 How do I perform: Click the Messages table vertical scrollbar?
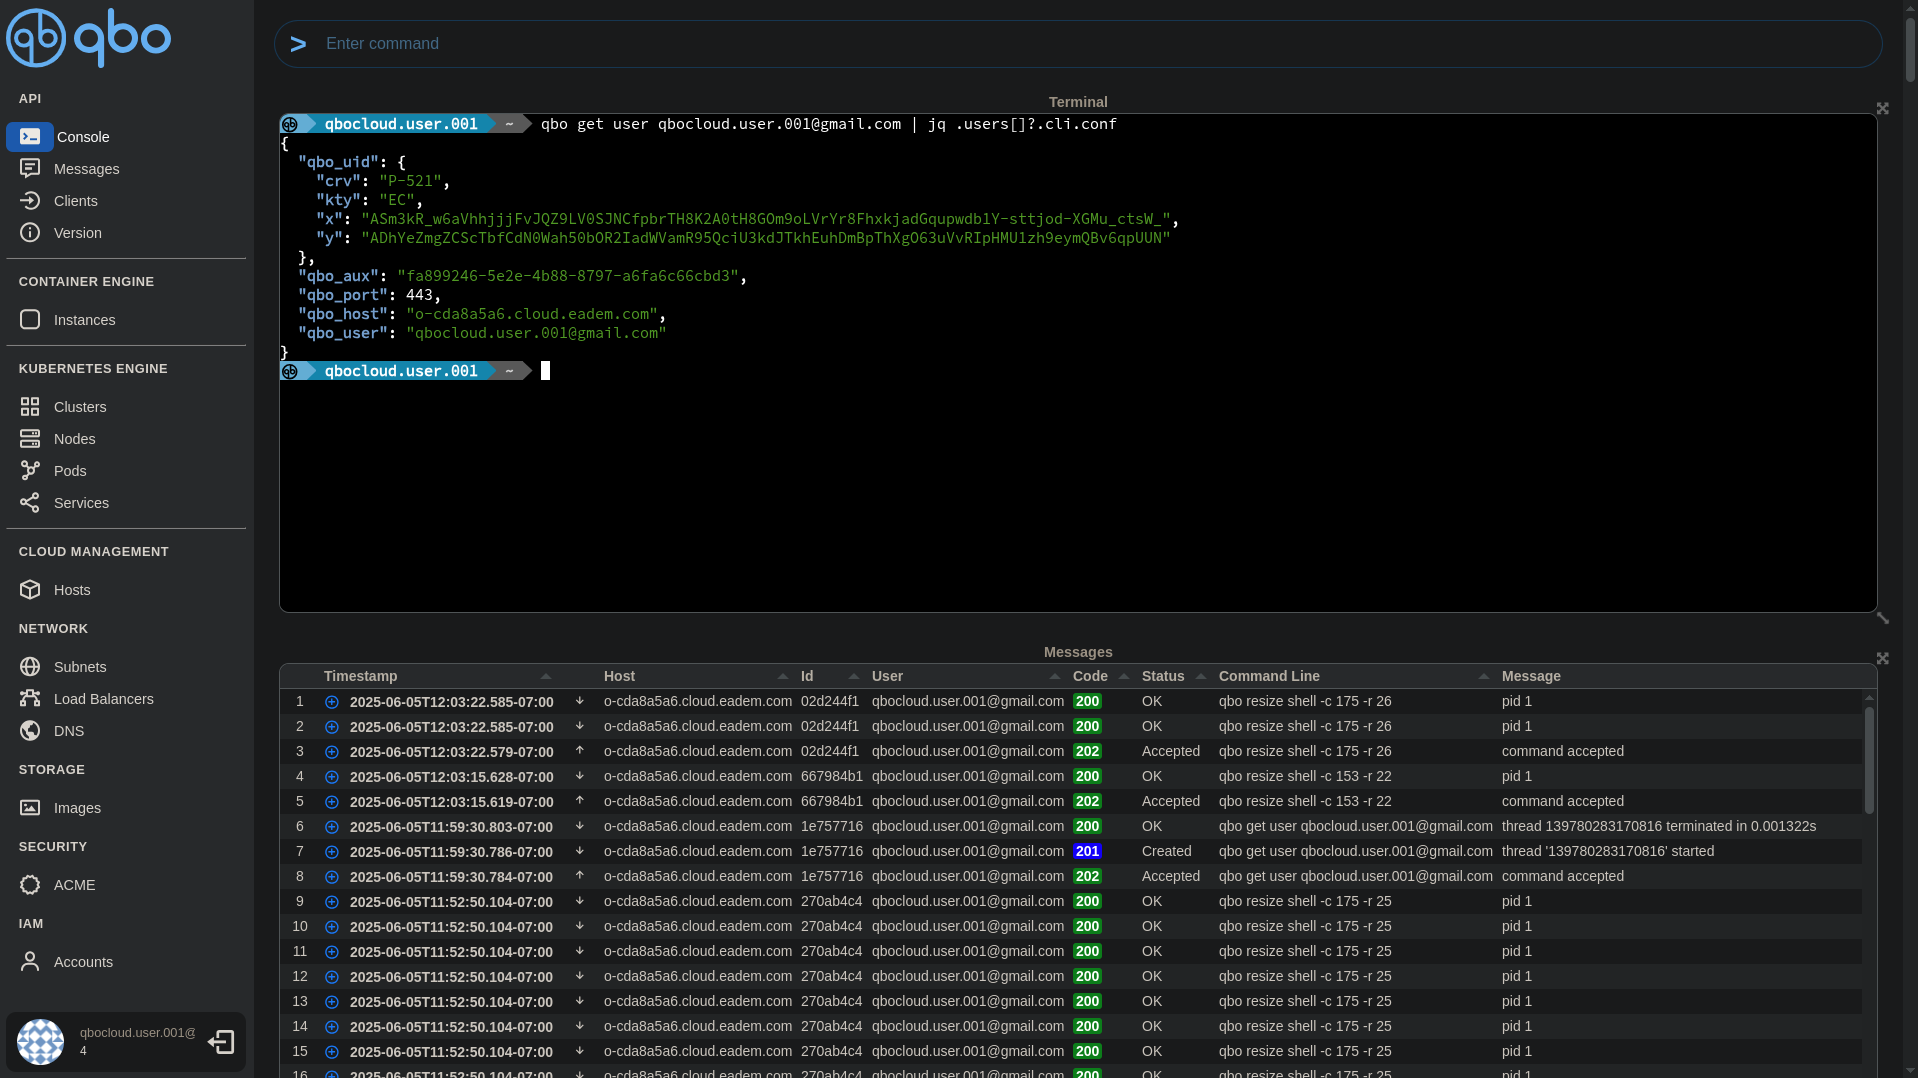[x=1869, y=760]
